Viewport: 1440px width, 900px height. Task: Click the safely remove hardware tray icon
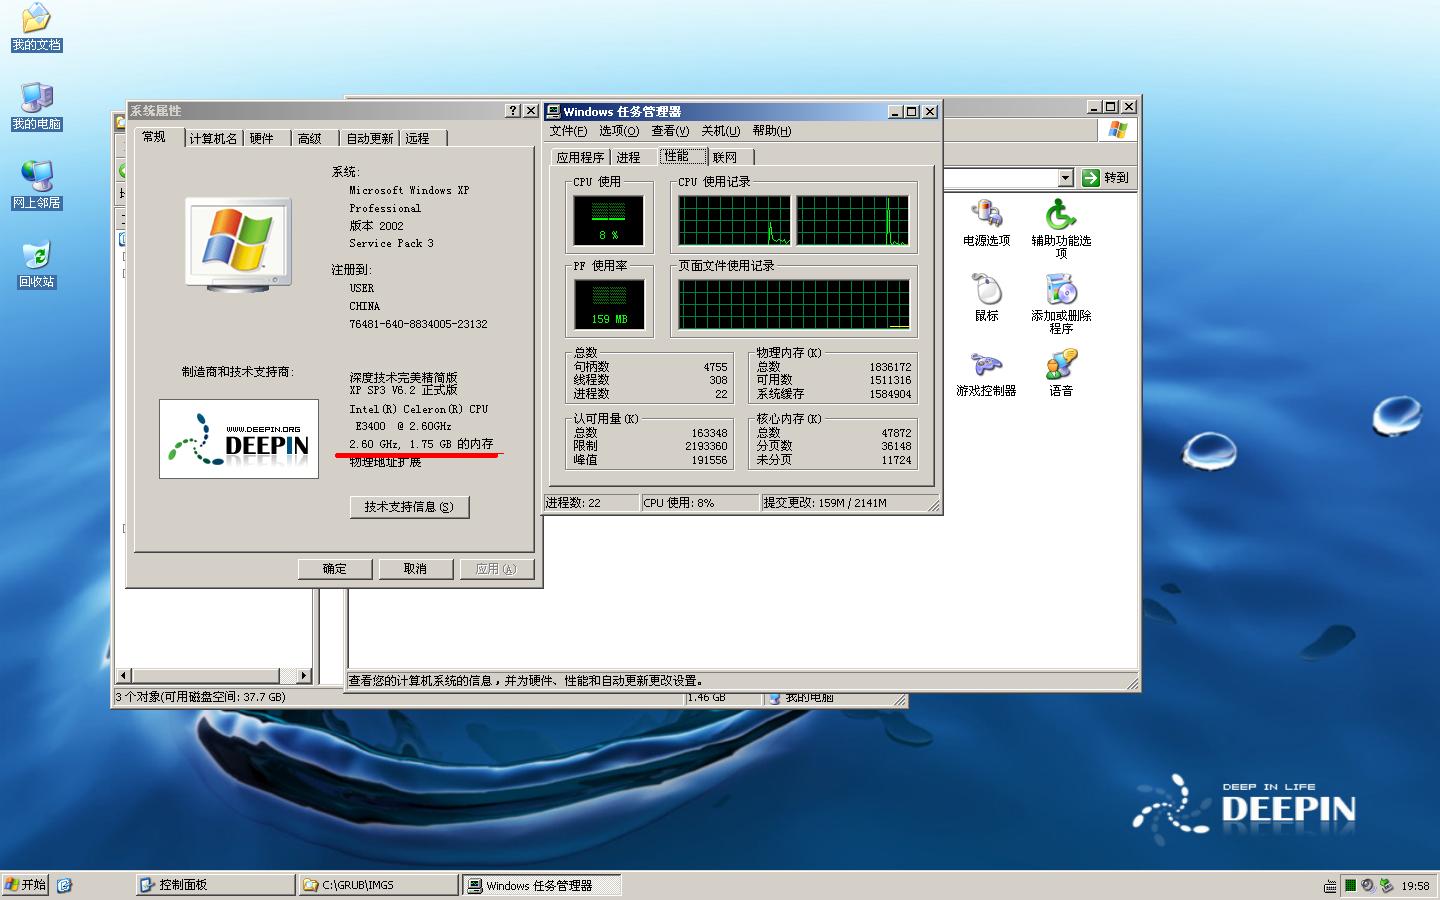point(1386,885)
